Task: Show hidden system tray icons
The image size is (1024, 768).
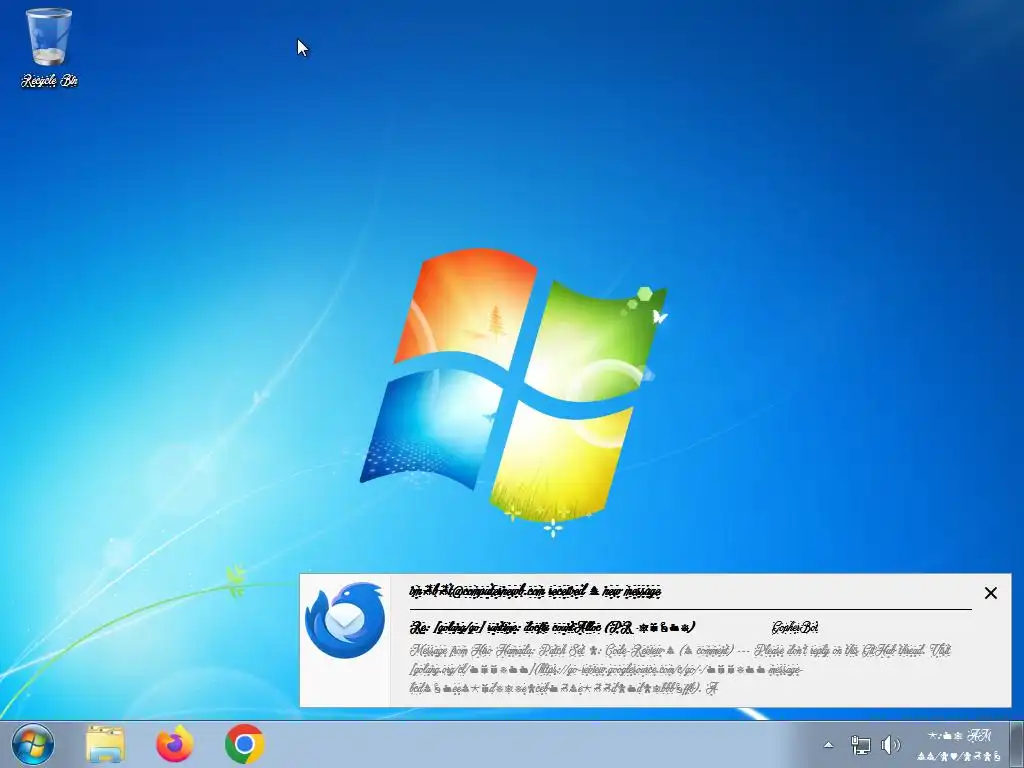Action: click(828, 744)
